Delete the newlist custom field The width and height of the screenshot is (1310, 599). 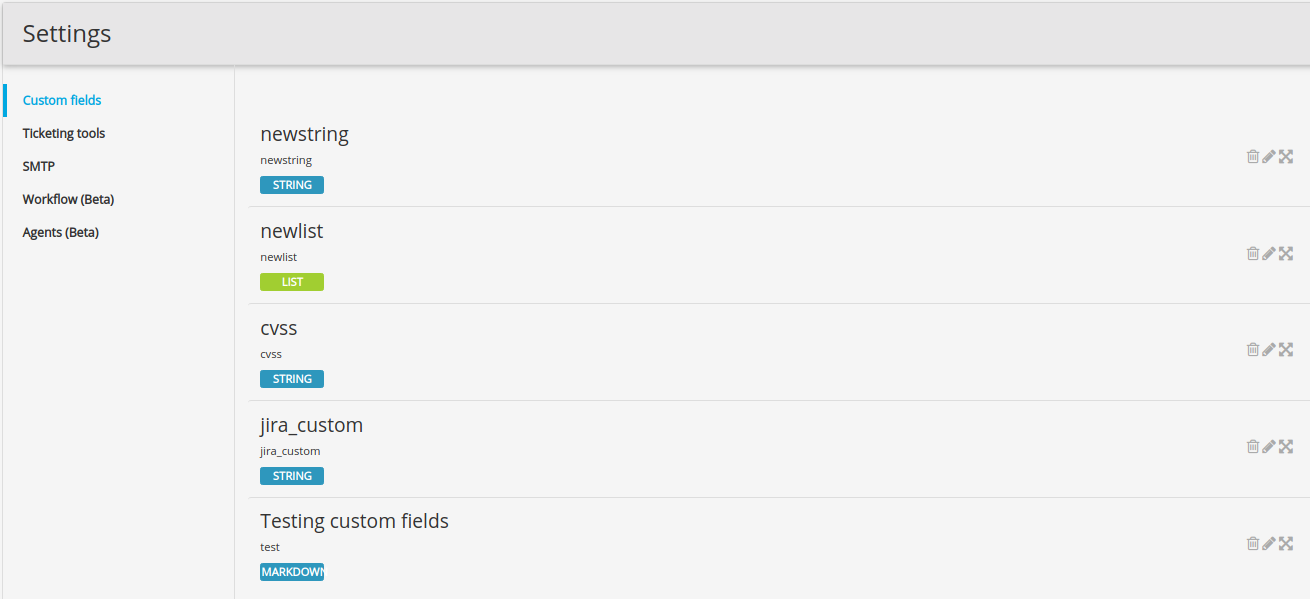pyautogui.click(x=1252, y=253)
